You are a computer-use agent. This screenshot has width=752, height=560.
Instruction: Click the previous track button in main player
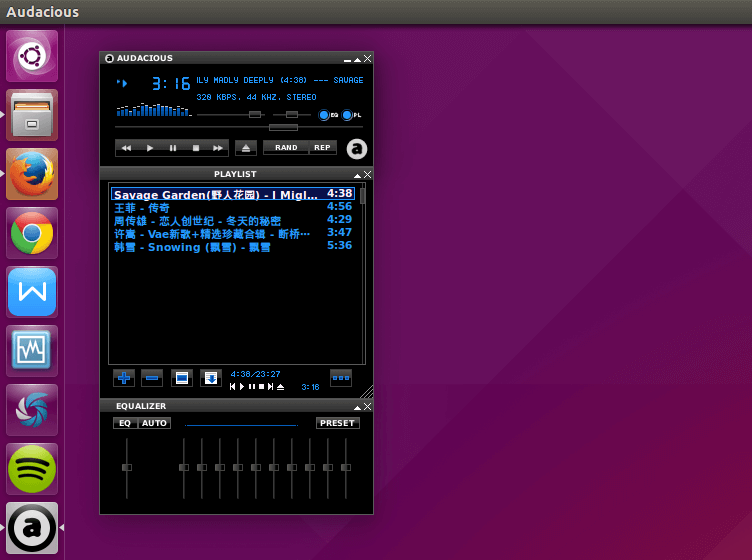click(x=127, y=148)
